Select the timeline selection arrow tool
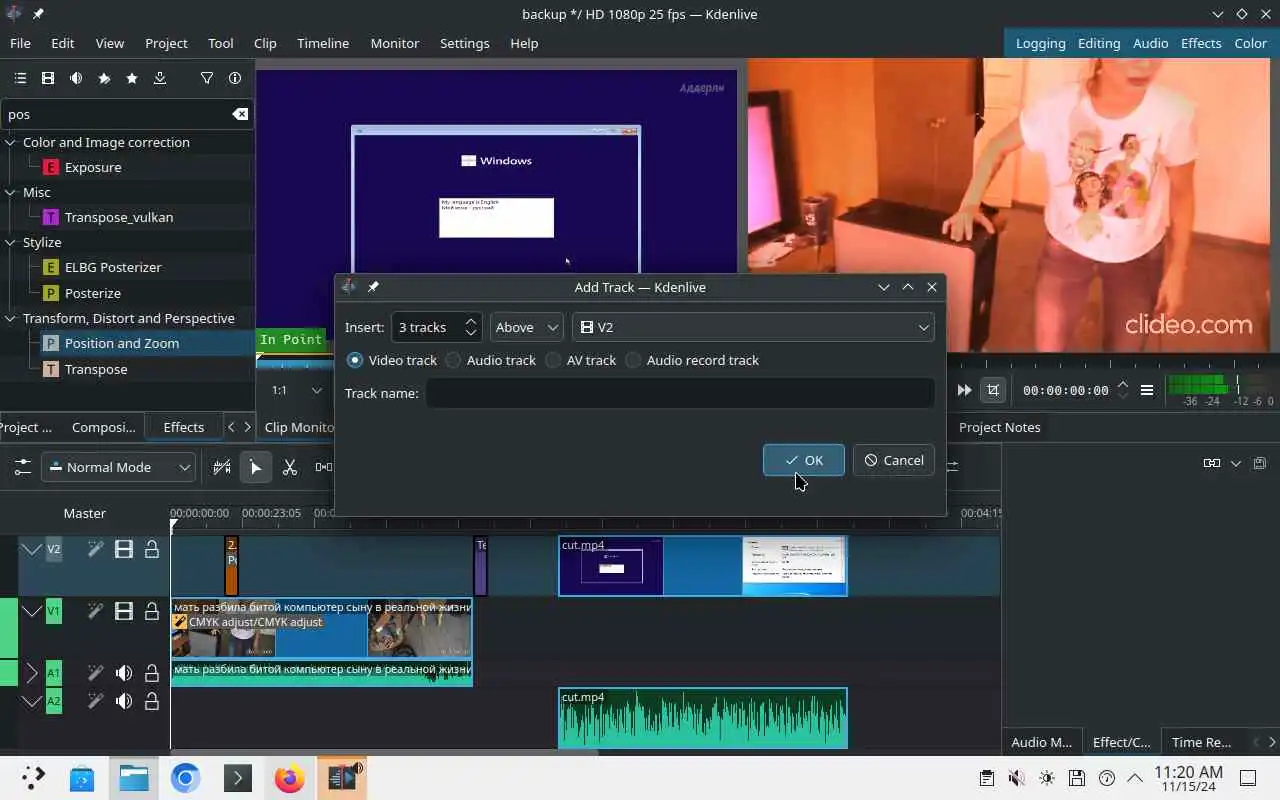 pyautogui.click(x=256, y=467)
